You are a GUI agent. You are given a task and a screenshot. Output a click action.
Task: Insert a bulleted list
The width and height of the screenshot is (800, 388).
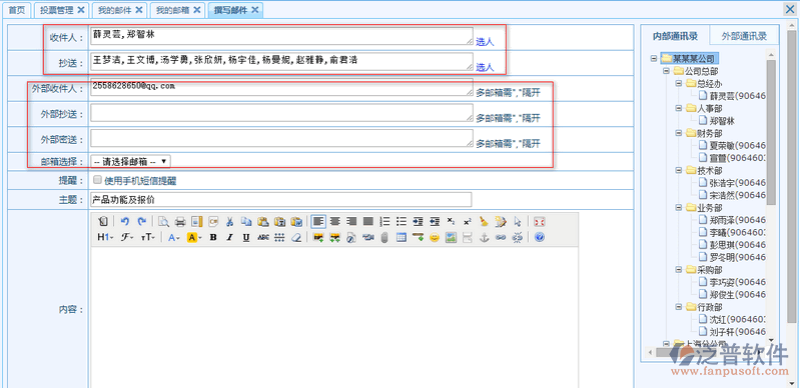[x=402, y=222]
